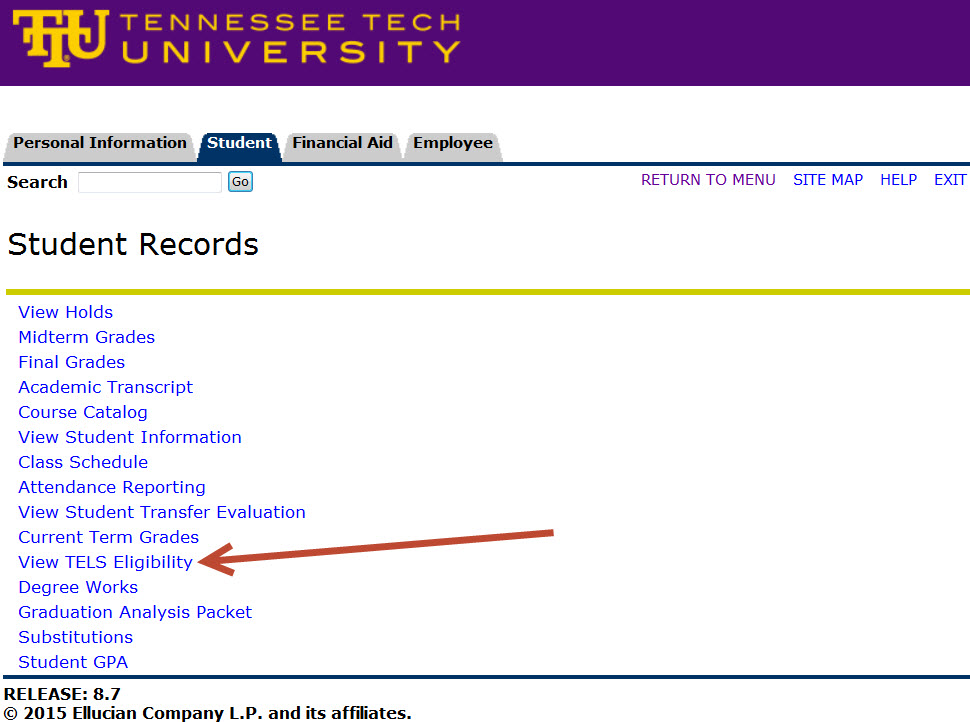The width and height of the screenshot is (970, 722).
Task: Click View TELS Eligibility link
Action: coord(105,562)
